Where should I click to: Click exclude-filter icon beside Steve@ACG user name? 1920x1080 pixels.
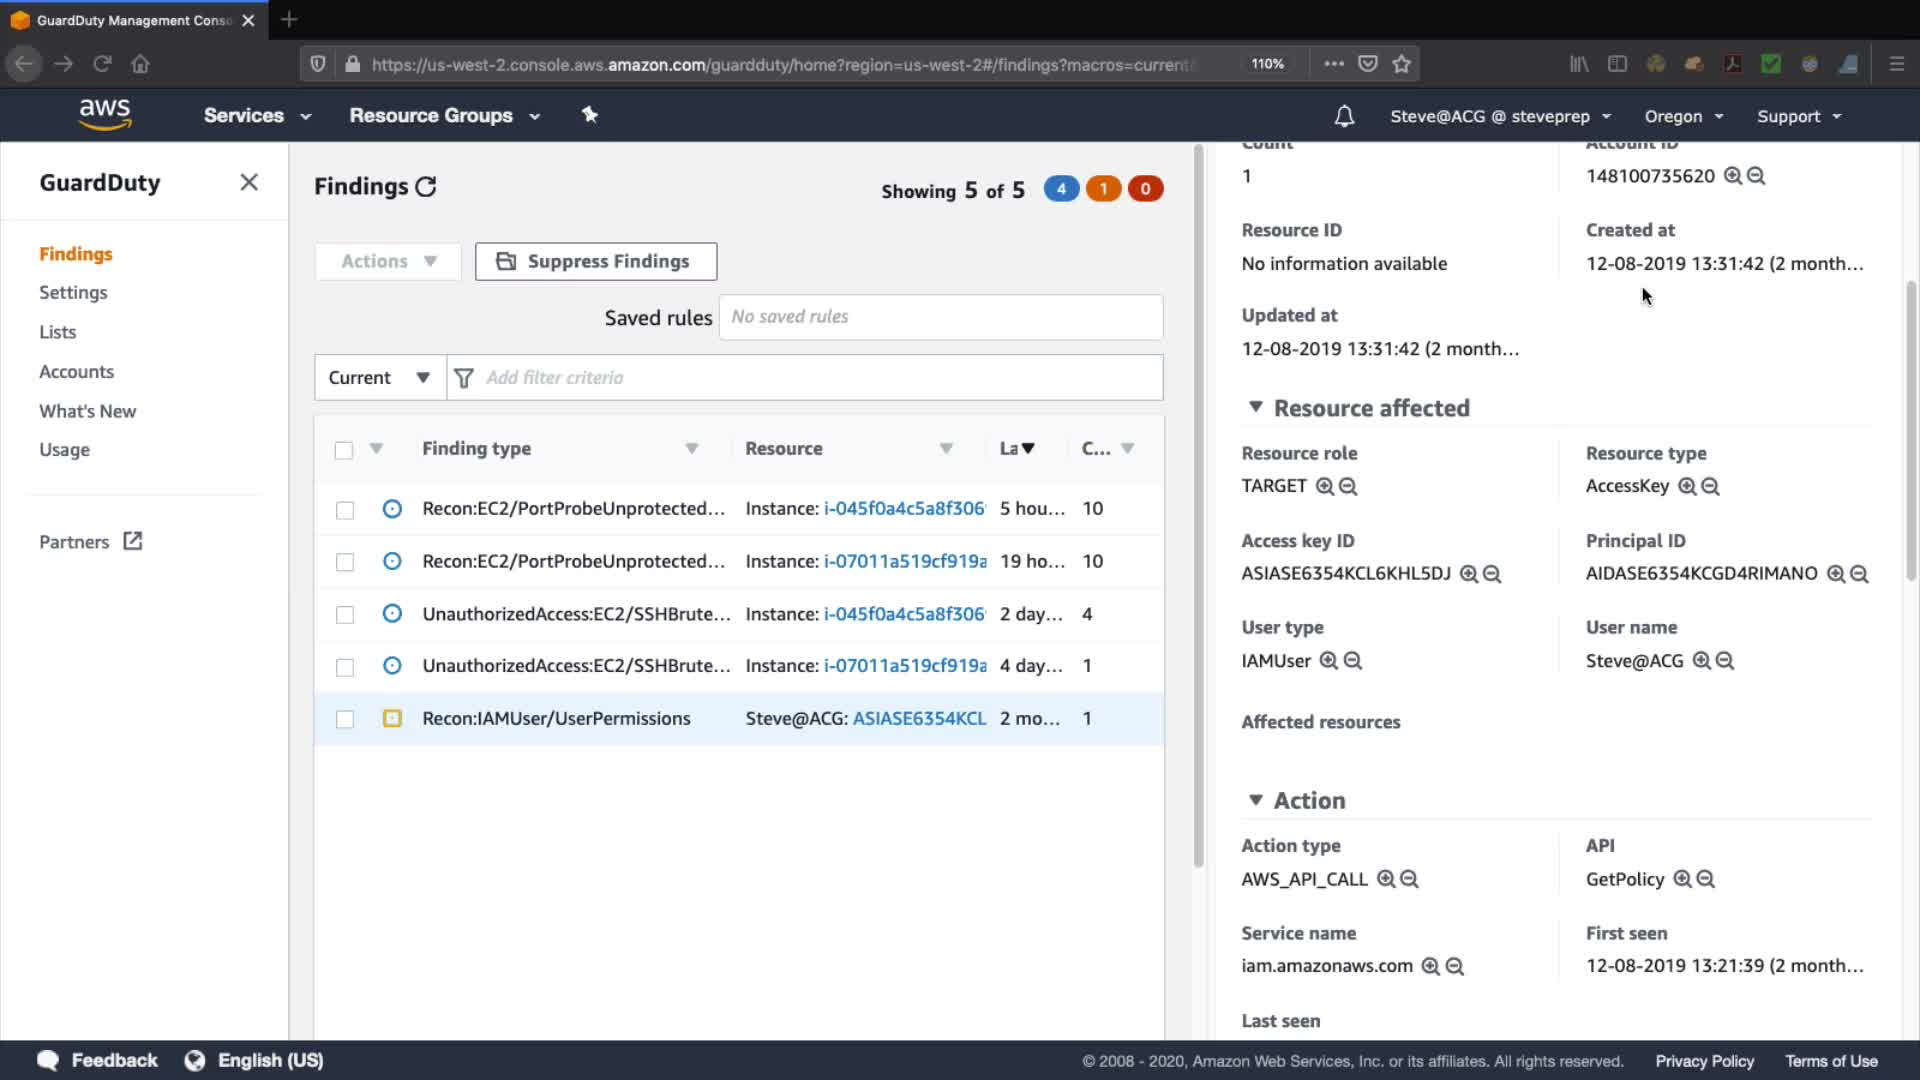(1725, 661)
